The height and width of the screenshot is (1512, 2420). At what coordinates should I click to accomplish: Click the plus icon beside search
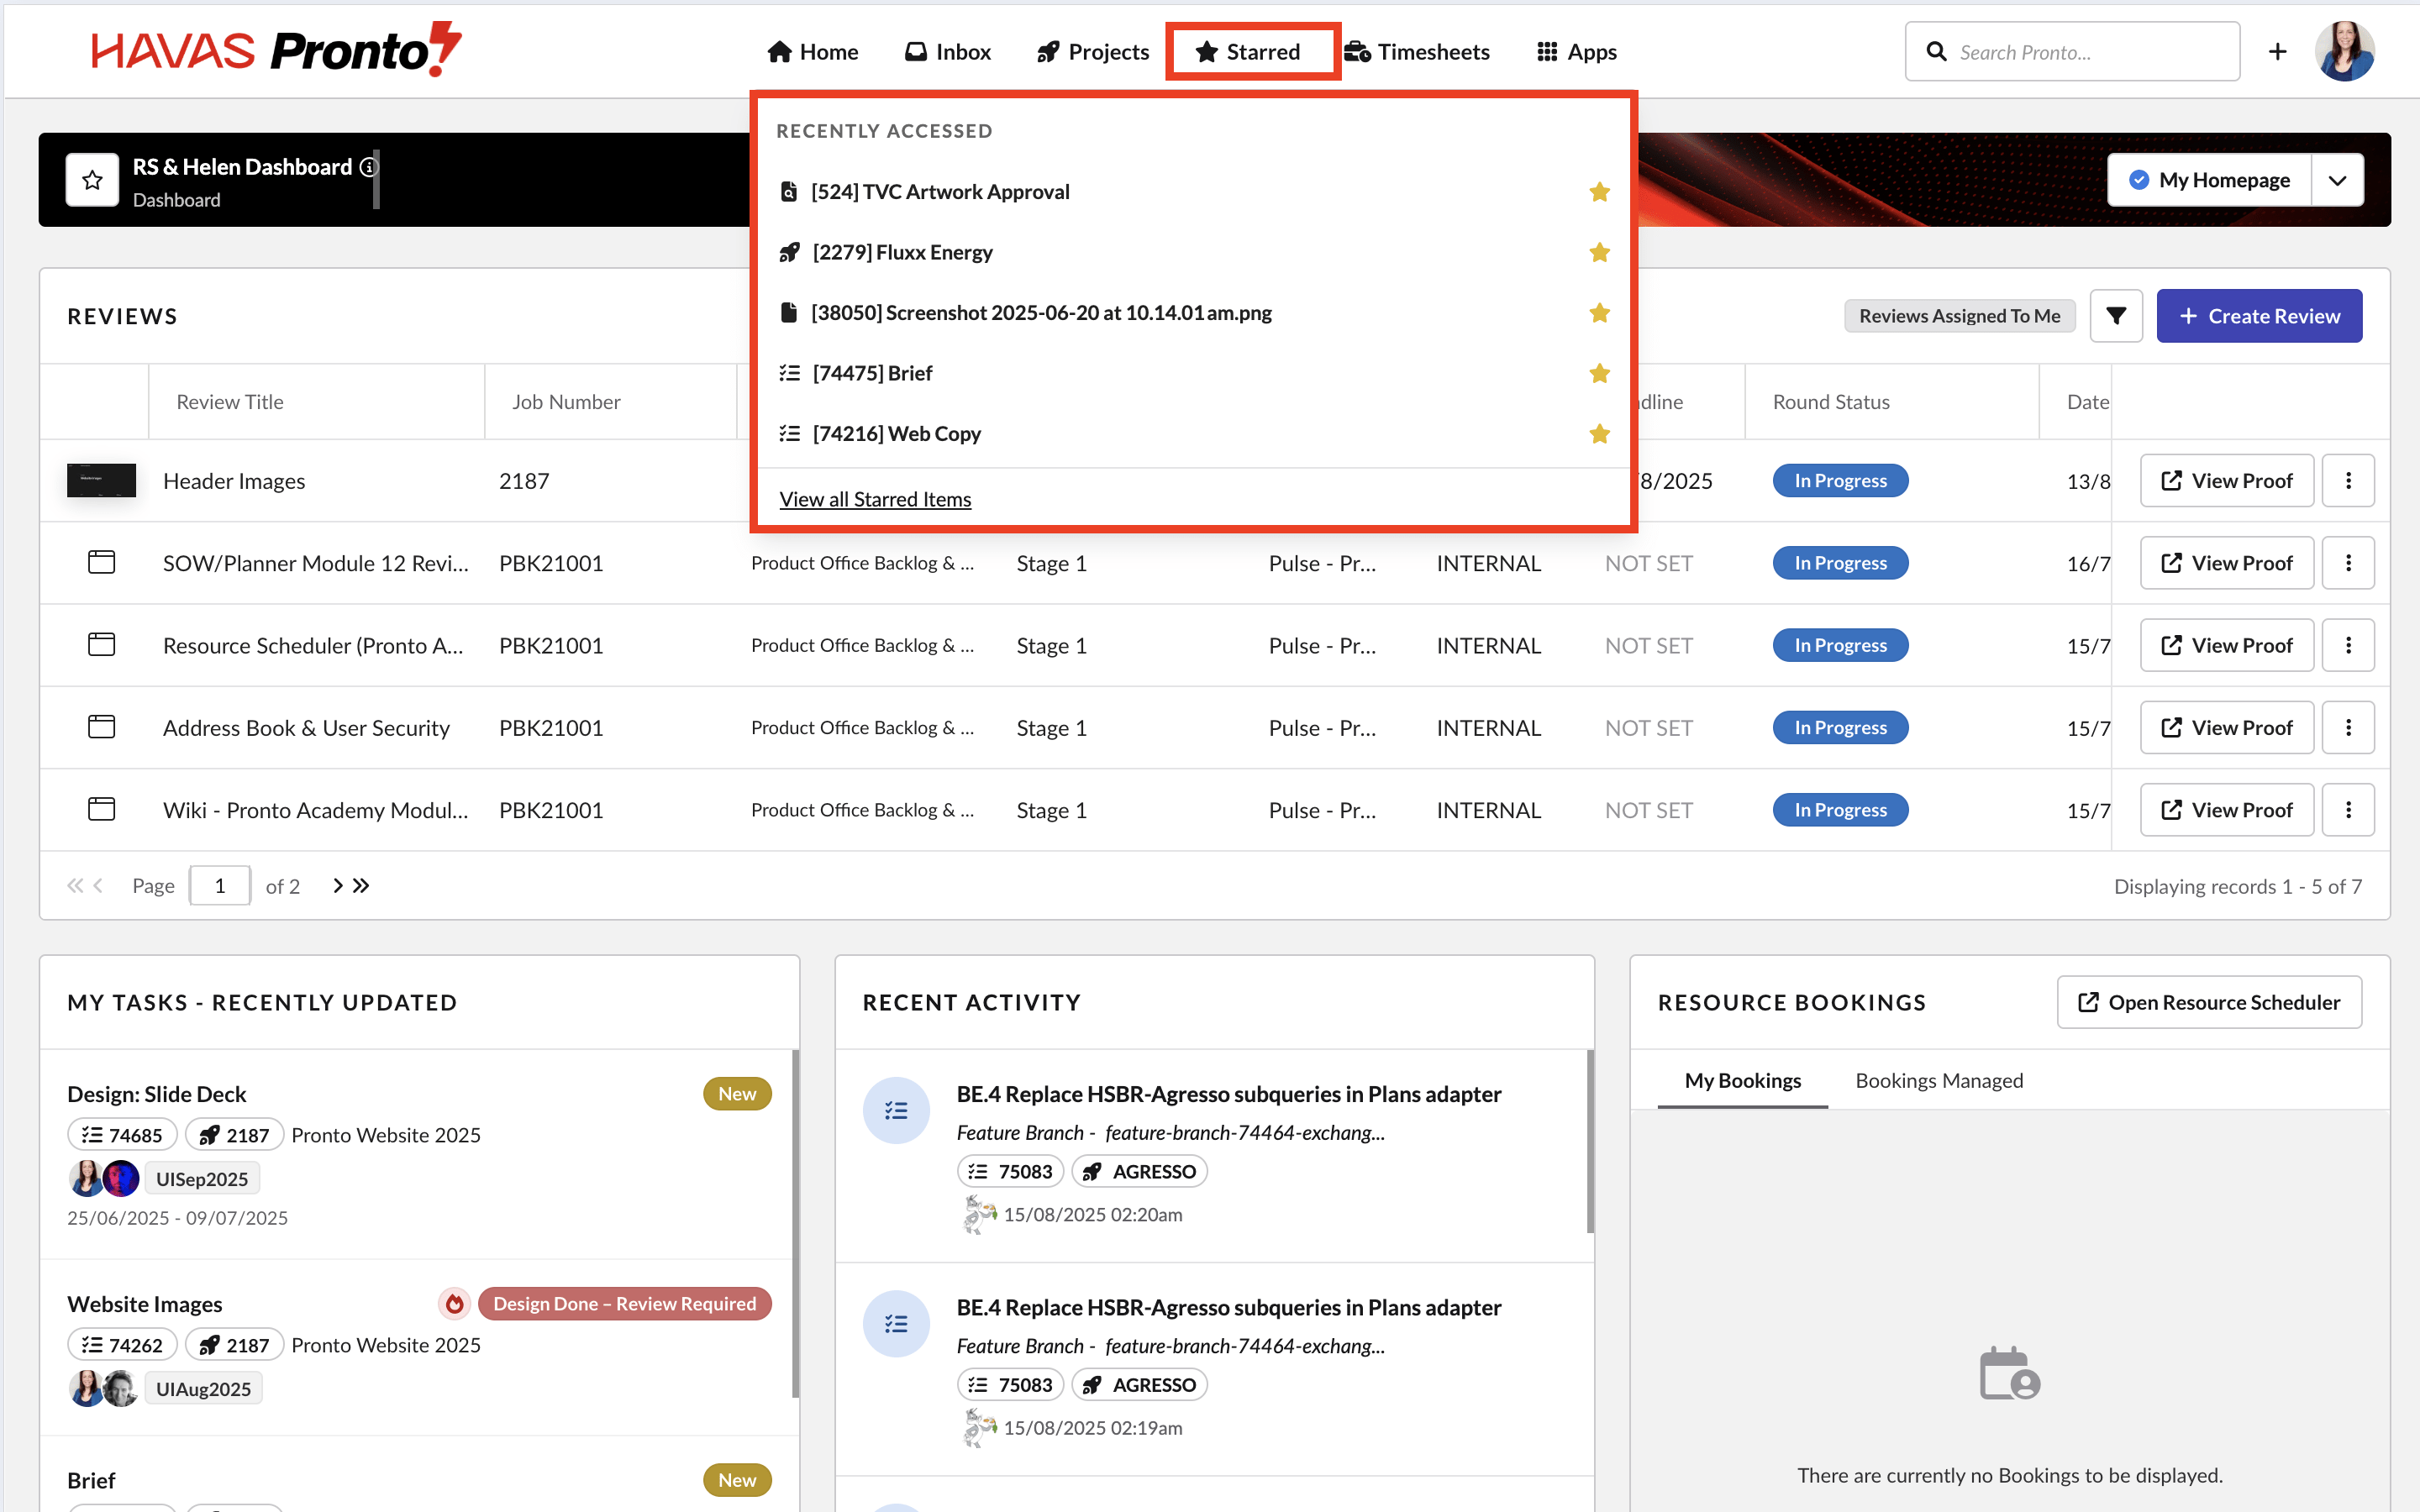click(2277, 52)
